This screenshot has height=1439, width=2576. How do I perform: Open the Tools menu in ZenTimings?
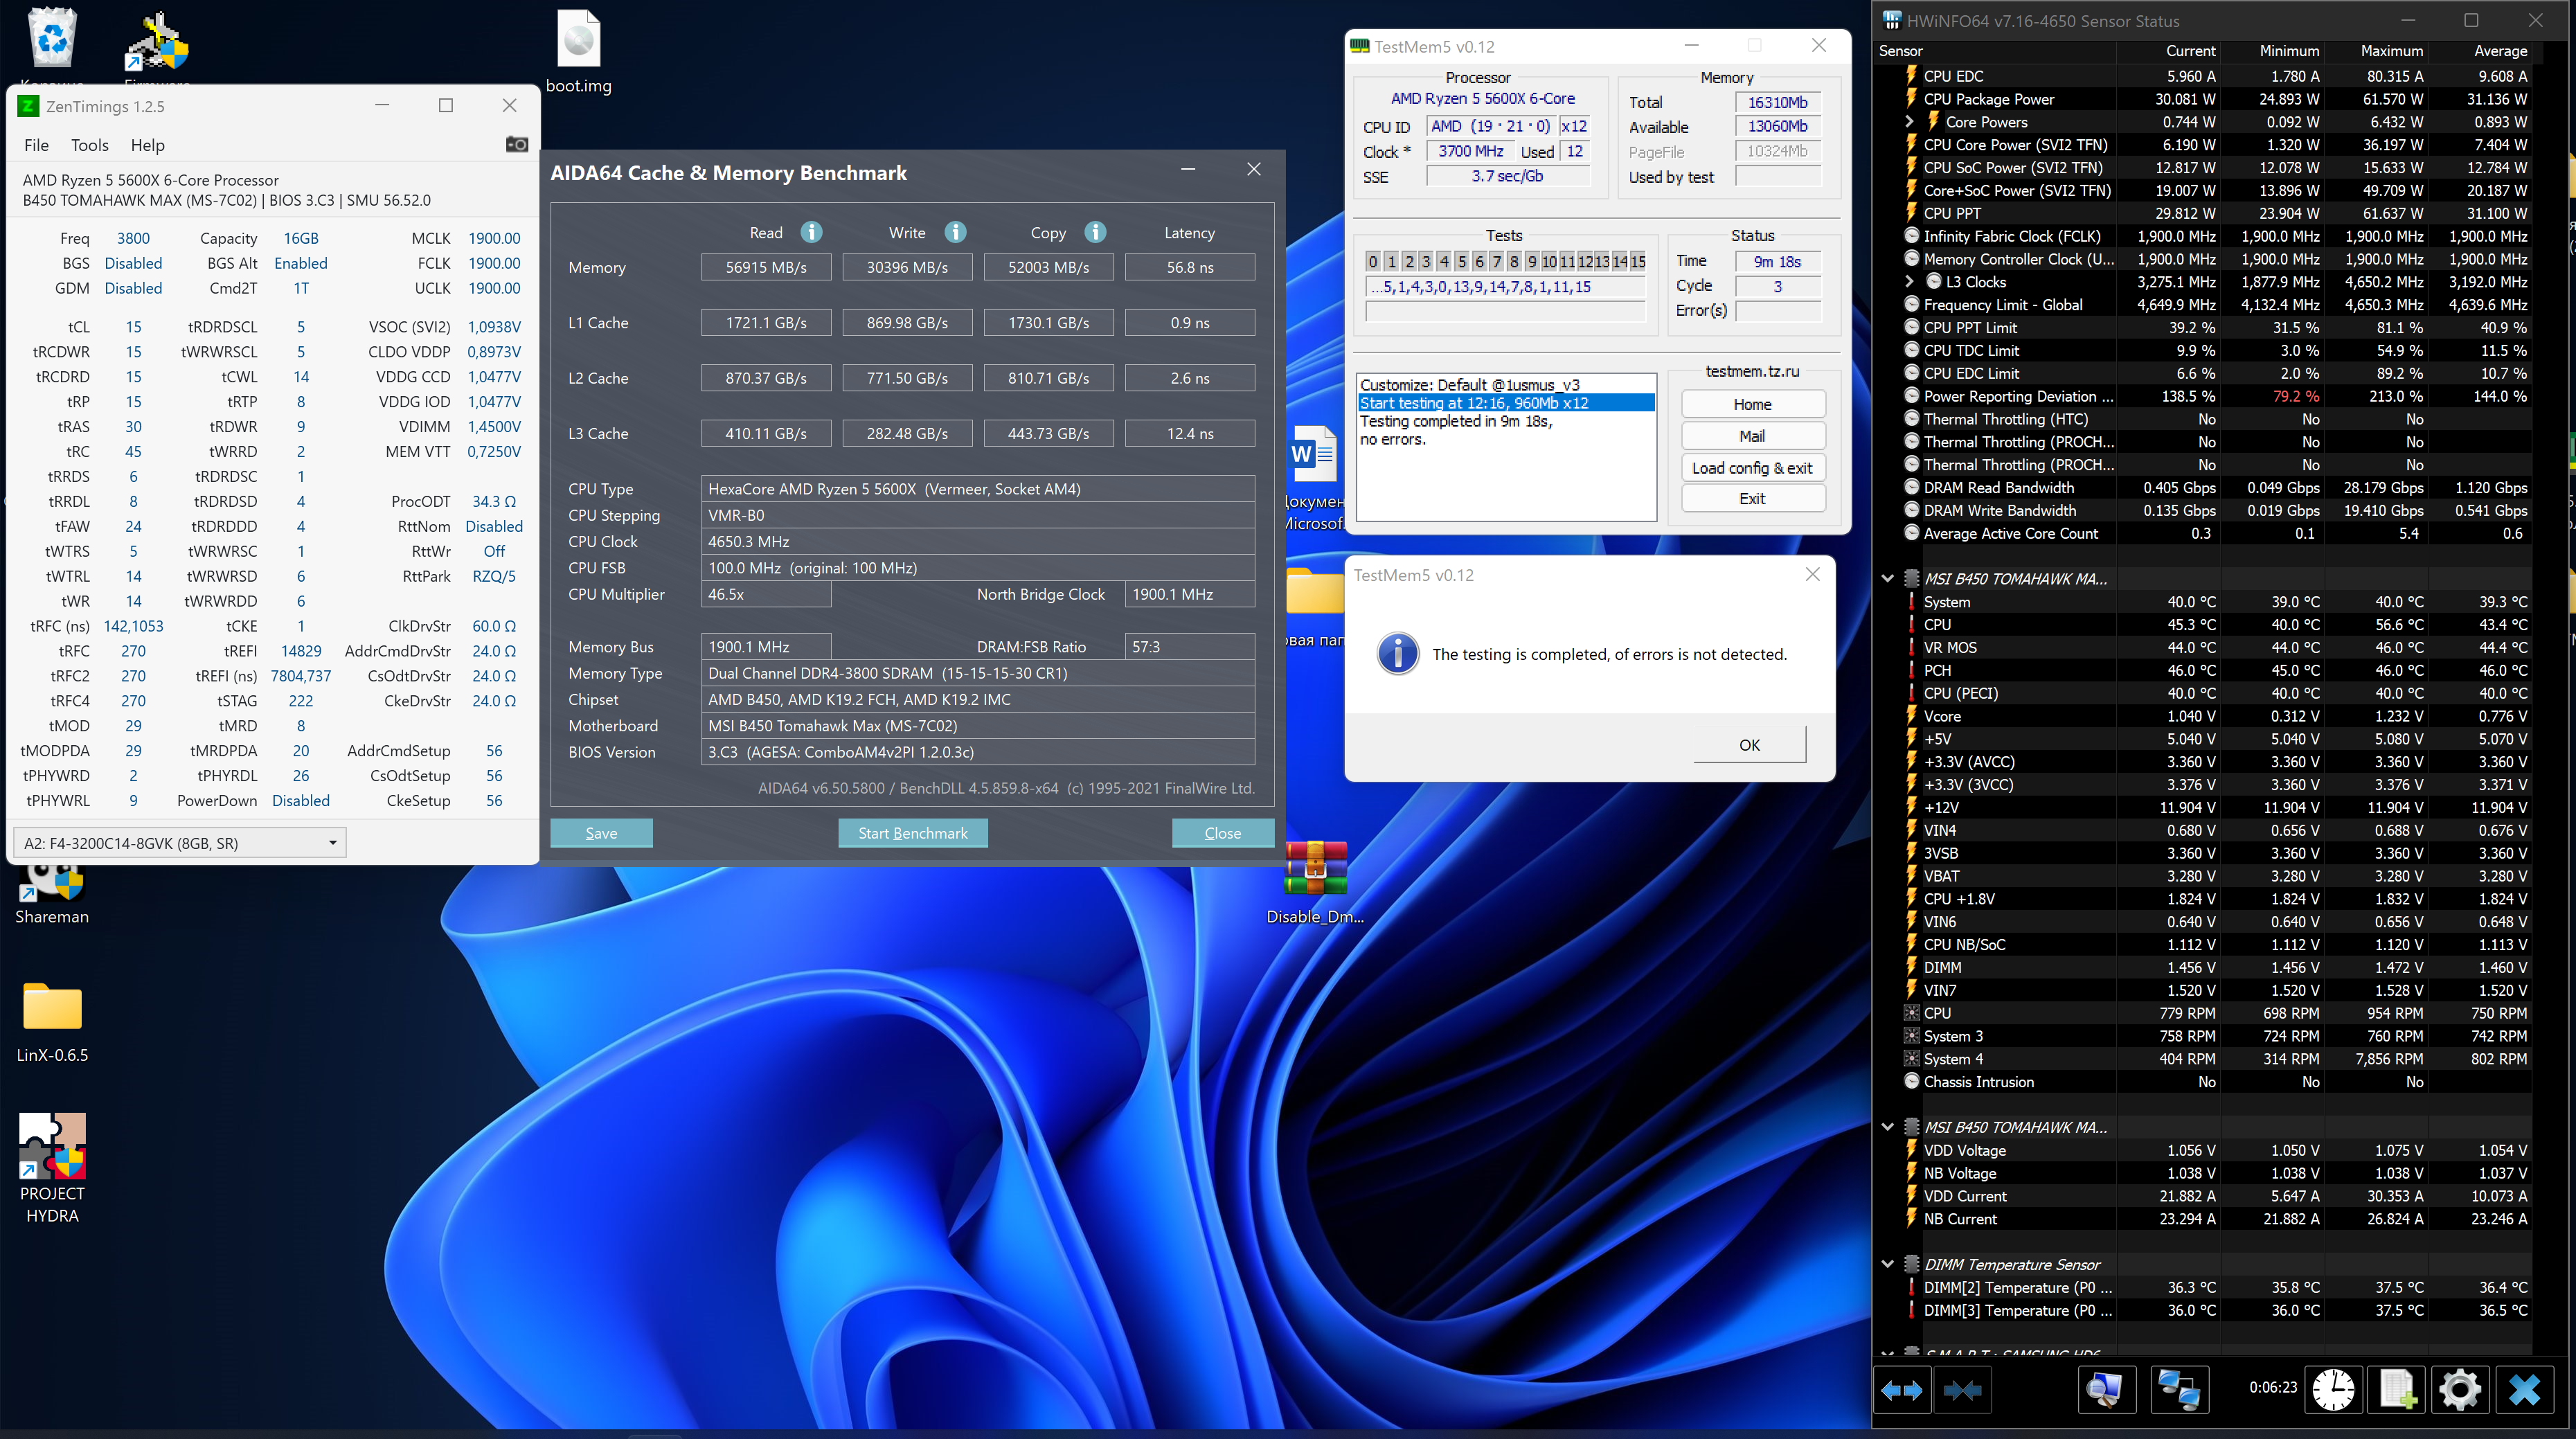click(89, 145)
